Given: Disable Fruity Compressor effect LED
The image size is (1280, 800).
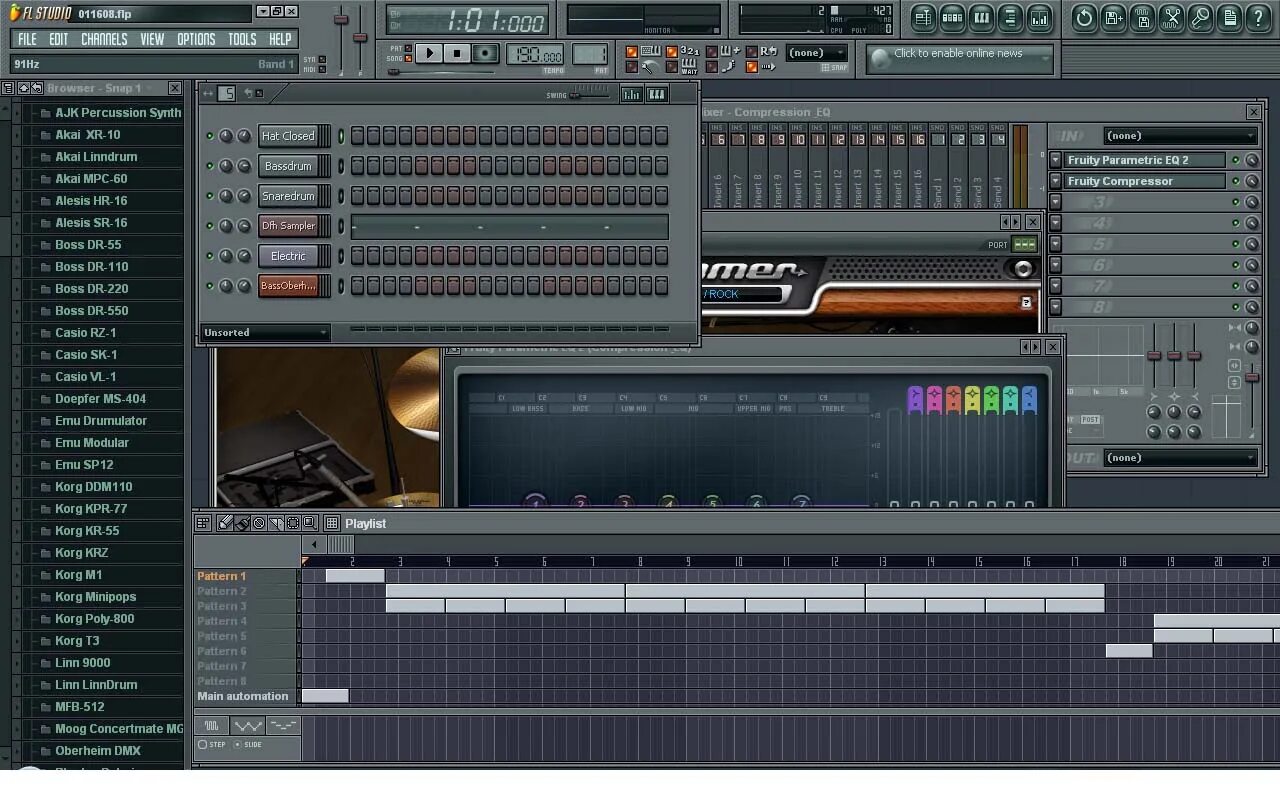Looking at the screenshot, I should [1235, 181].
